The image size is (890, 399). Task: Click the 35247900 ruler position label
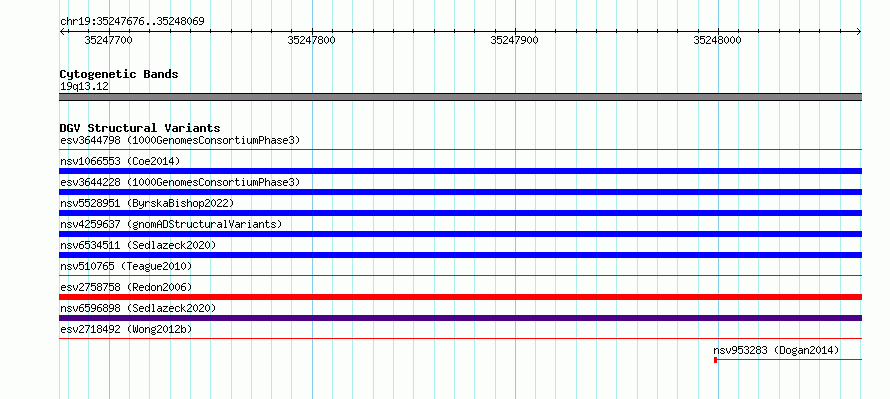(514, 40)
